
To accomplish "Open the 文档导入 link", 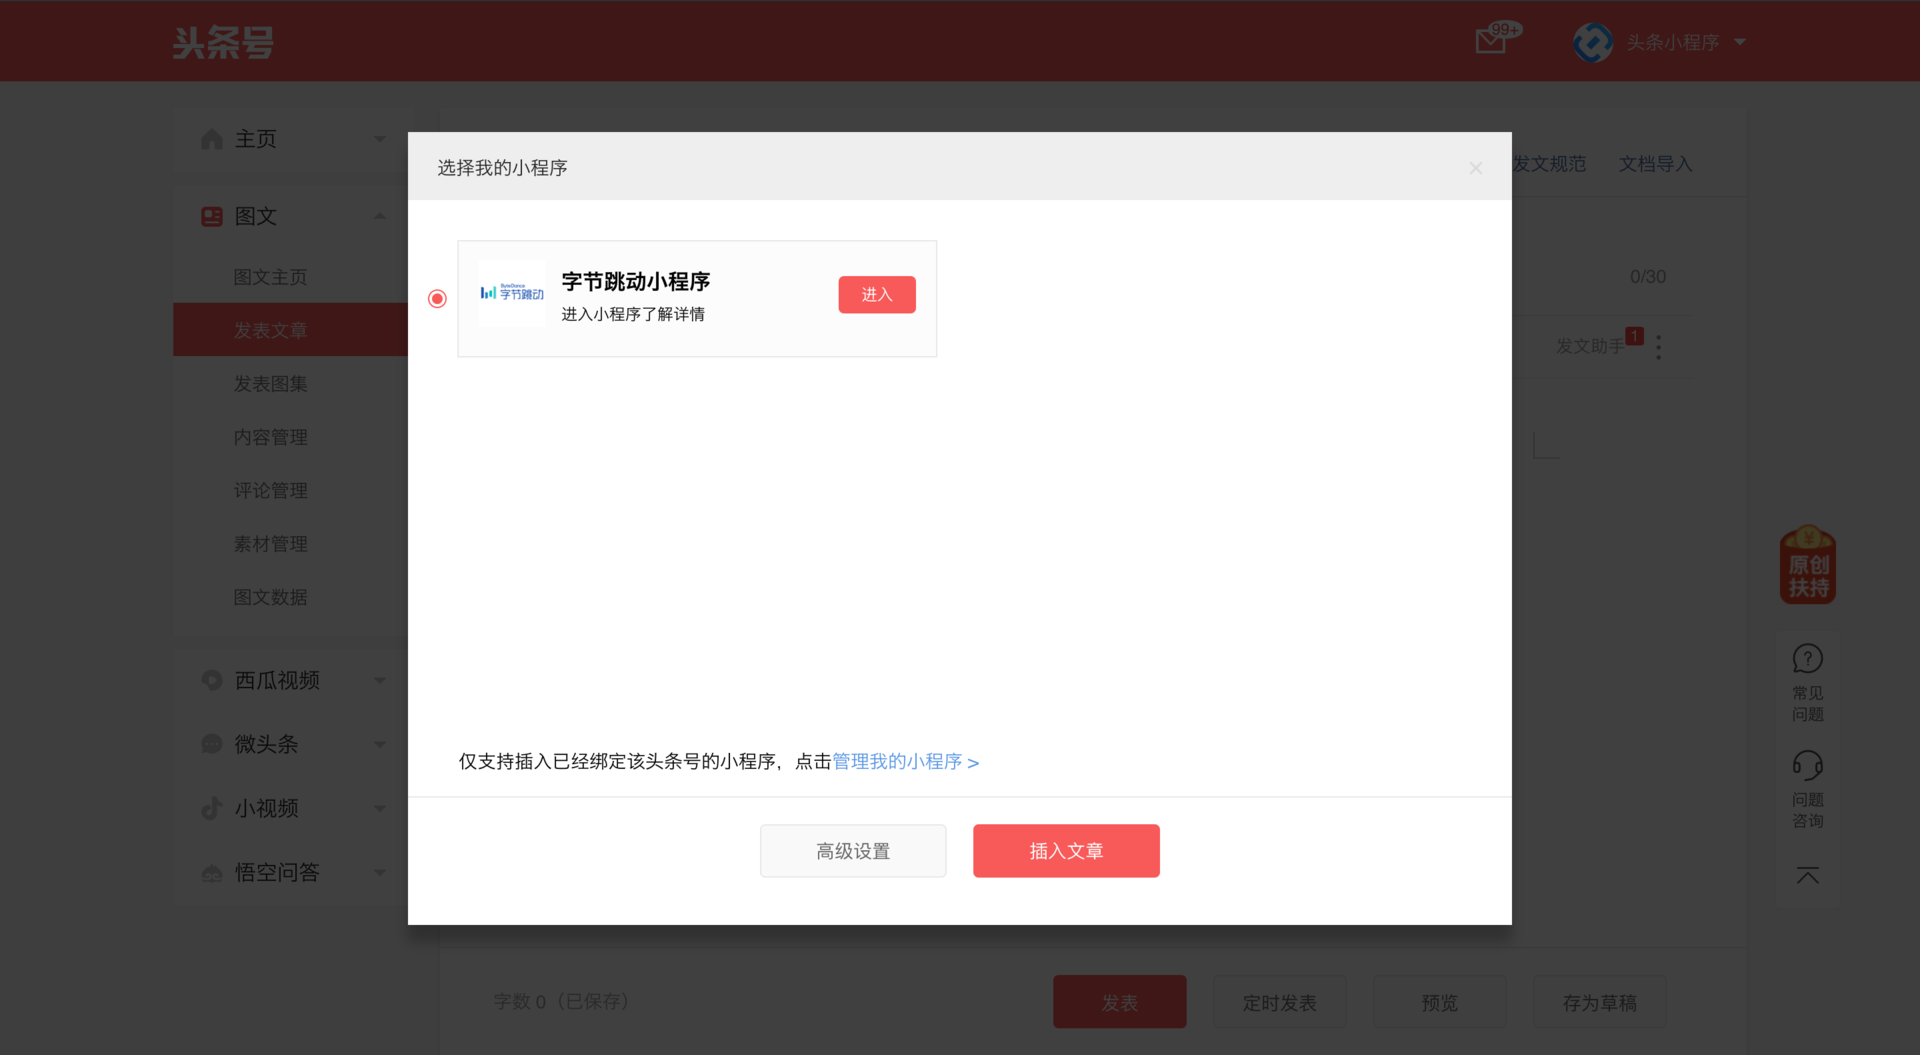I will click(x=1655, y=164).
